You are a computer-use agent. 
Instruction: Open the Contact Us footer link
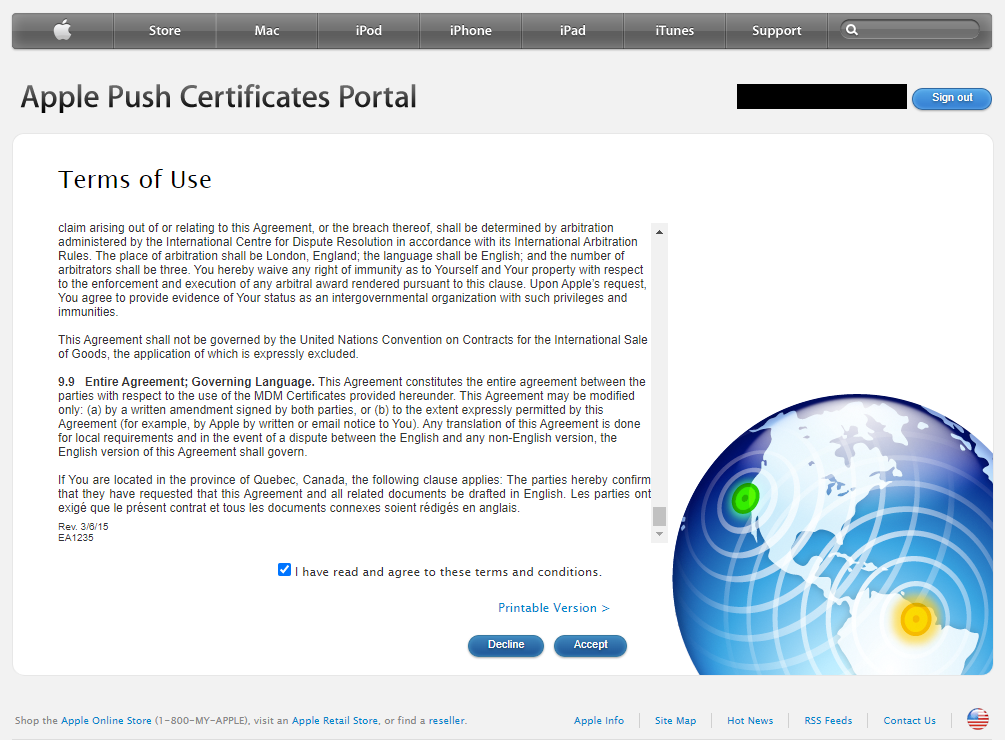tap(909, 720)
